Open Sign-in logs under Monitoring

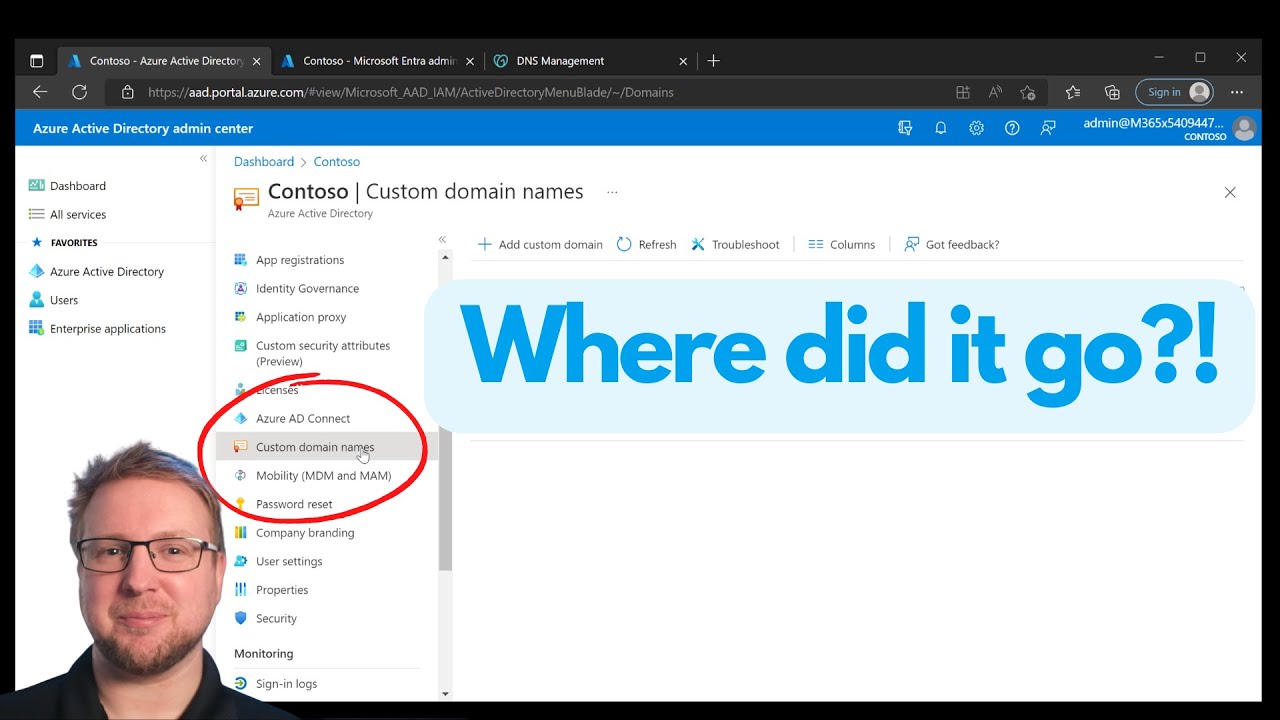coord(286,684)
